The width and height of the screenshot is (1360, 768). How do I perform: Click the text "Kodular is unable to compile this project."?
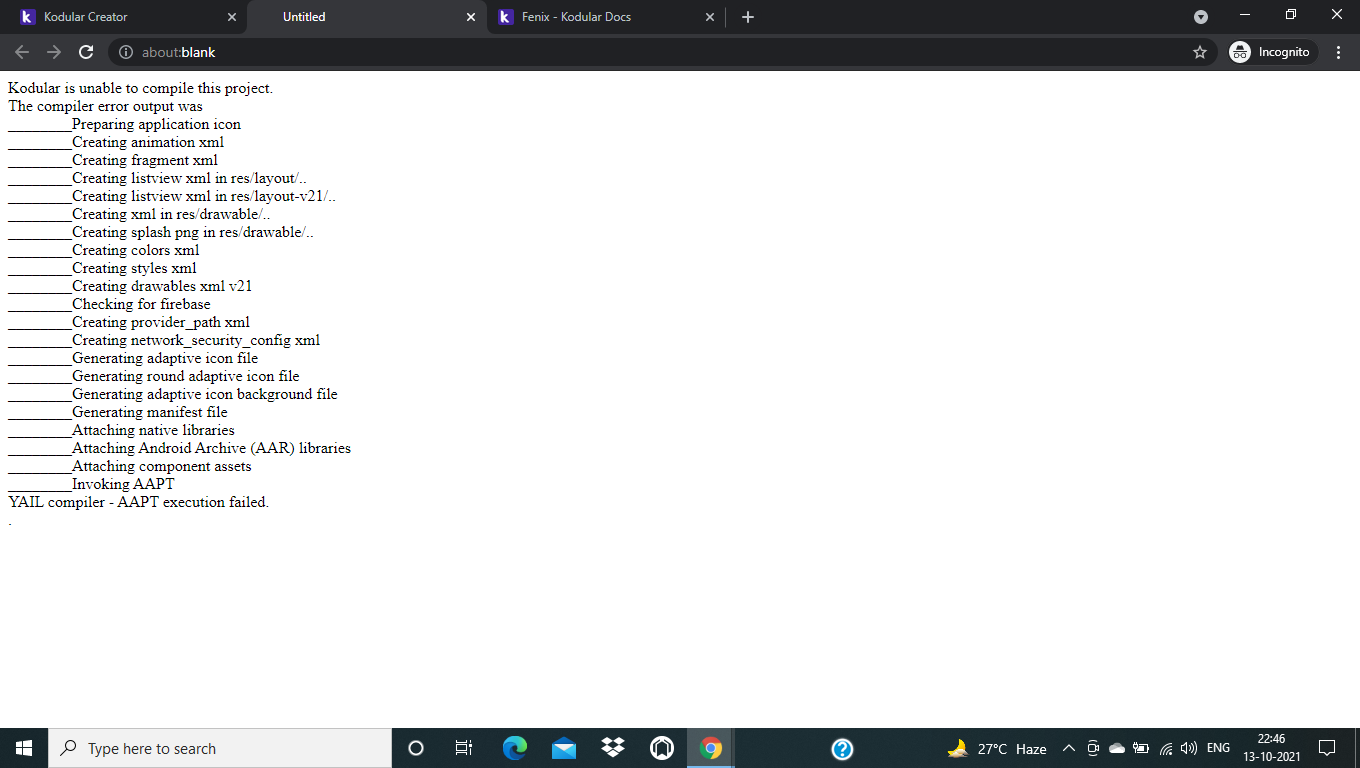140,88
